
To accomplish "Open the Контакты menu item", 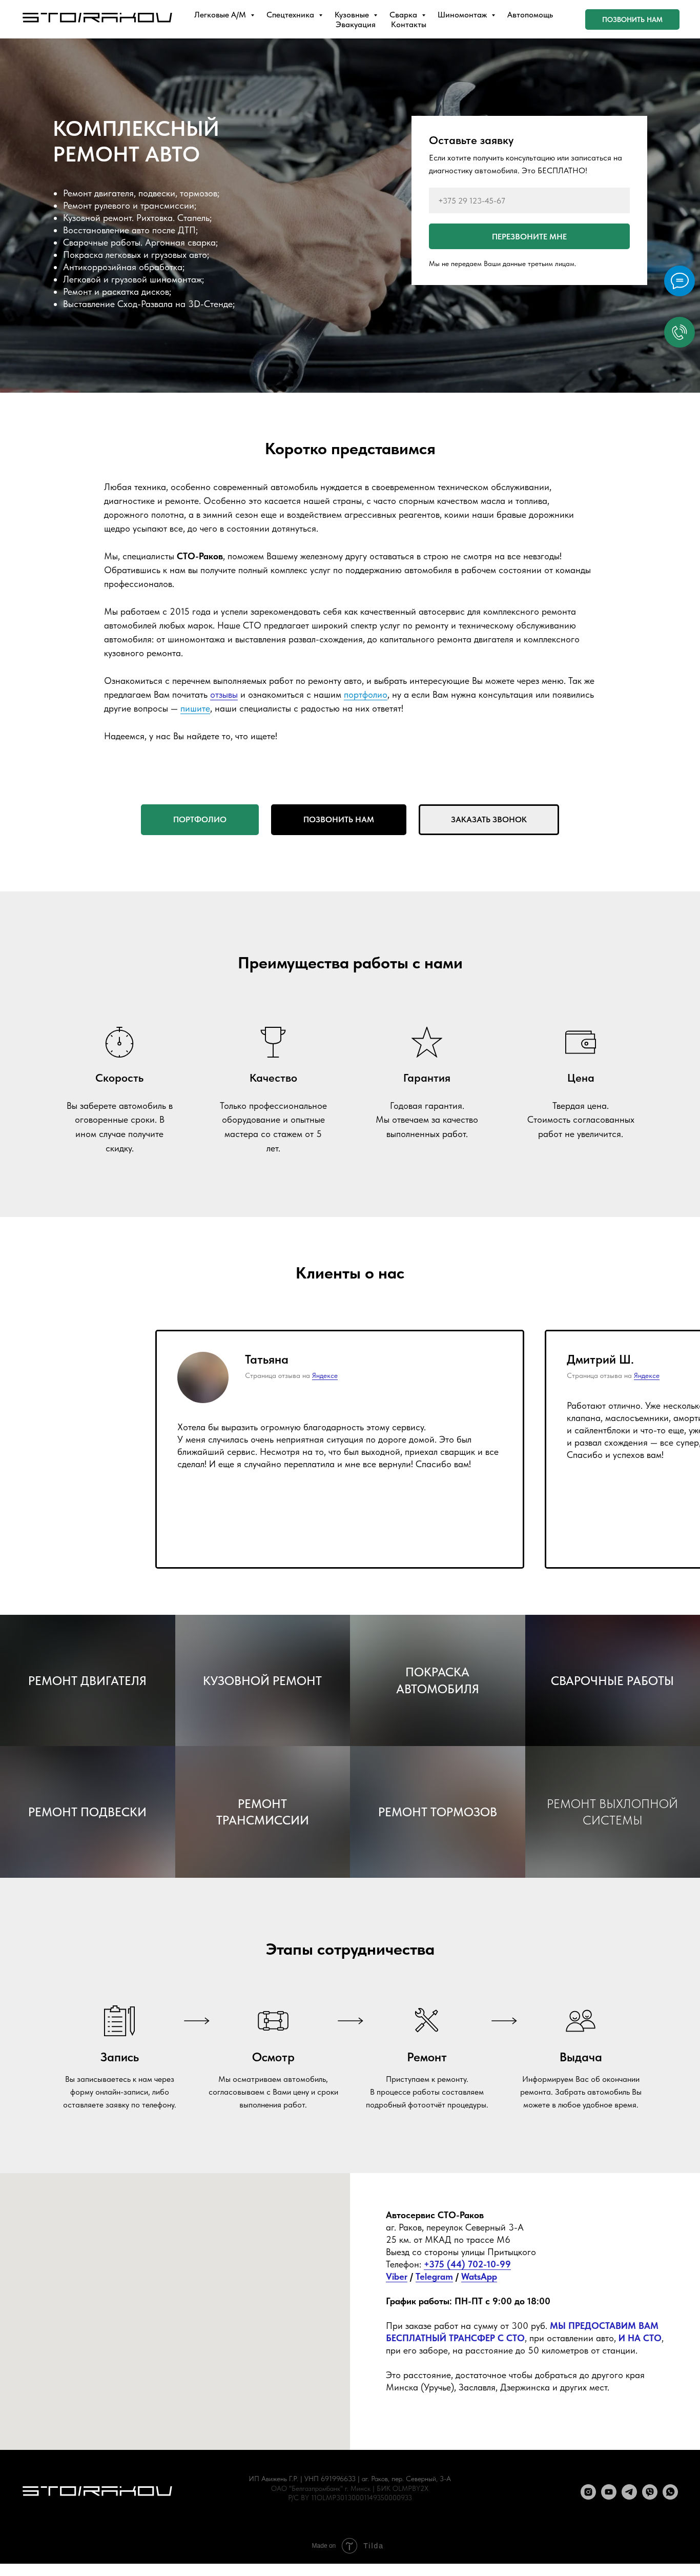I will click(408, 25).
